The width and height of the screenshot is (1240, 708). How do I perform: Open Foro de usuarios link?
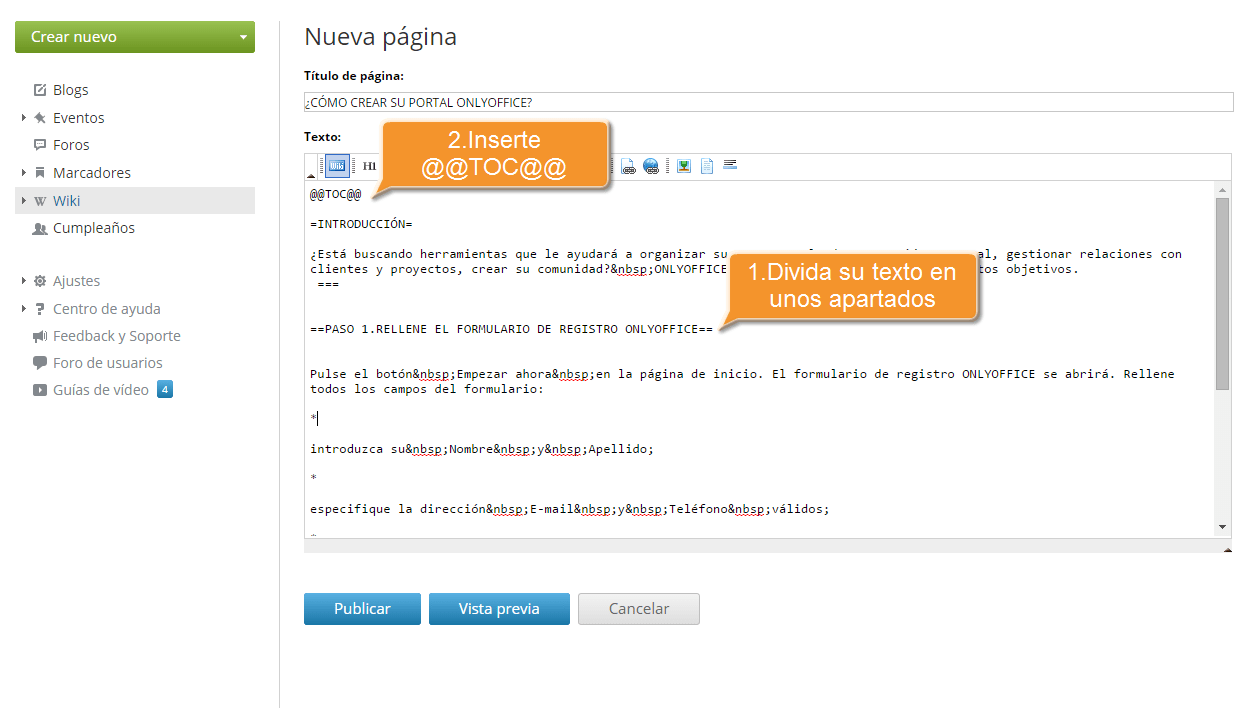pos(108,363)
